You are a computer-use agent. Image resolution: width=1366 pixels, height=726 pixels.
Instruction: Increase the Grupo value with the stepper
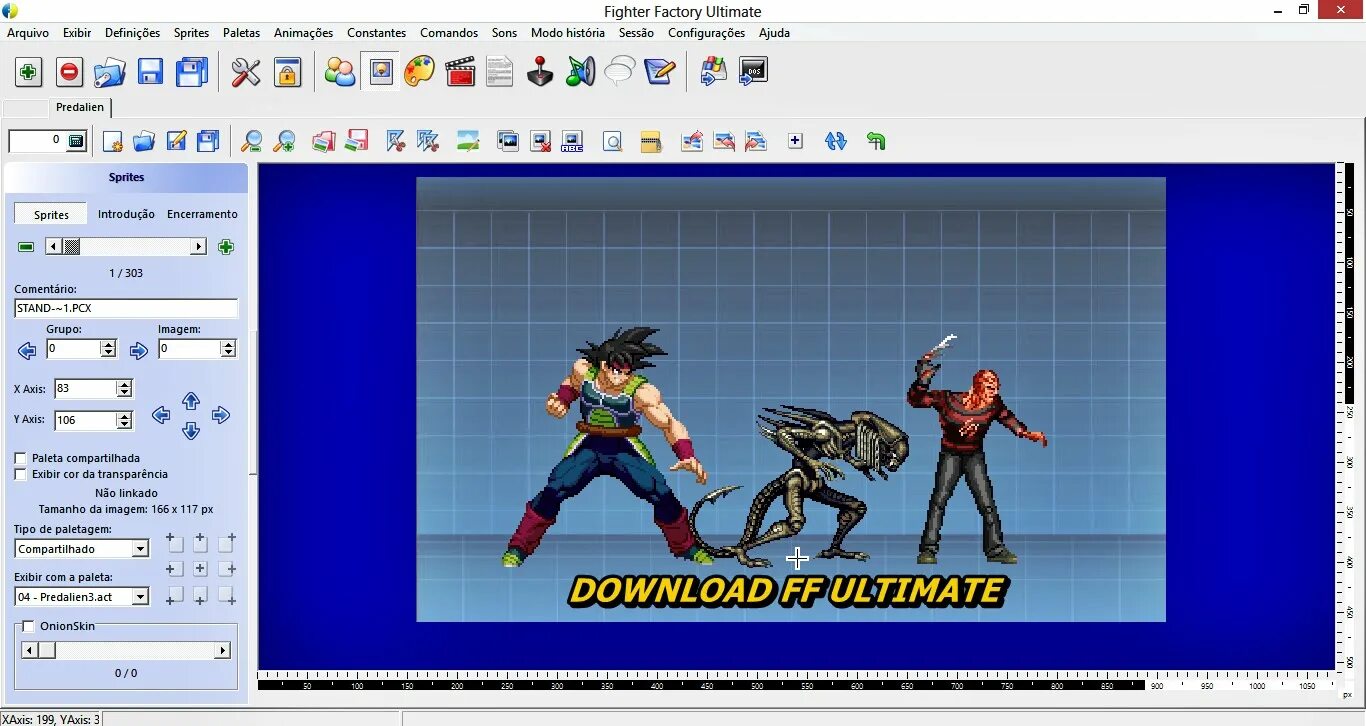(x=109, y=345)
